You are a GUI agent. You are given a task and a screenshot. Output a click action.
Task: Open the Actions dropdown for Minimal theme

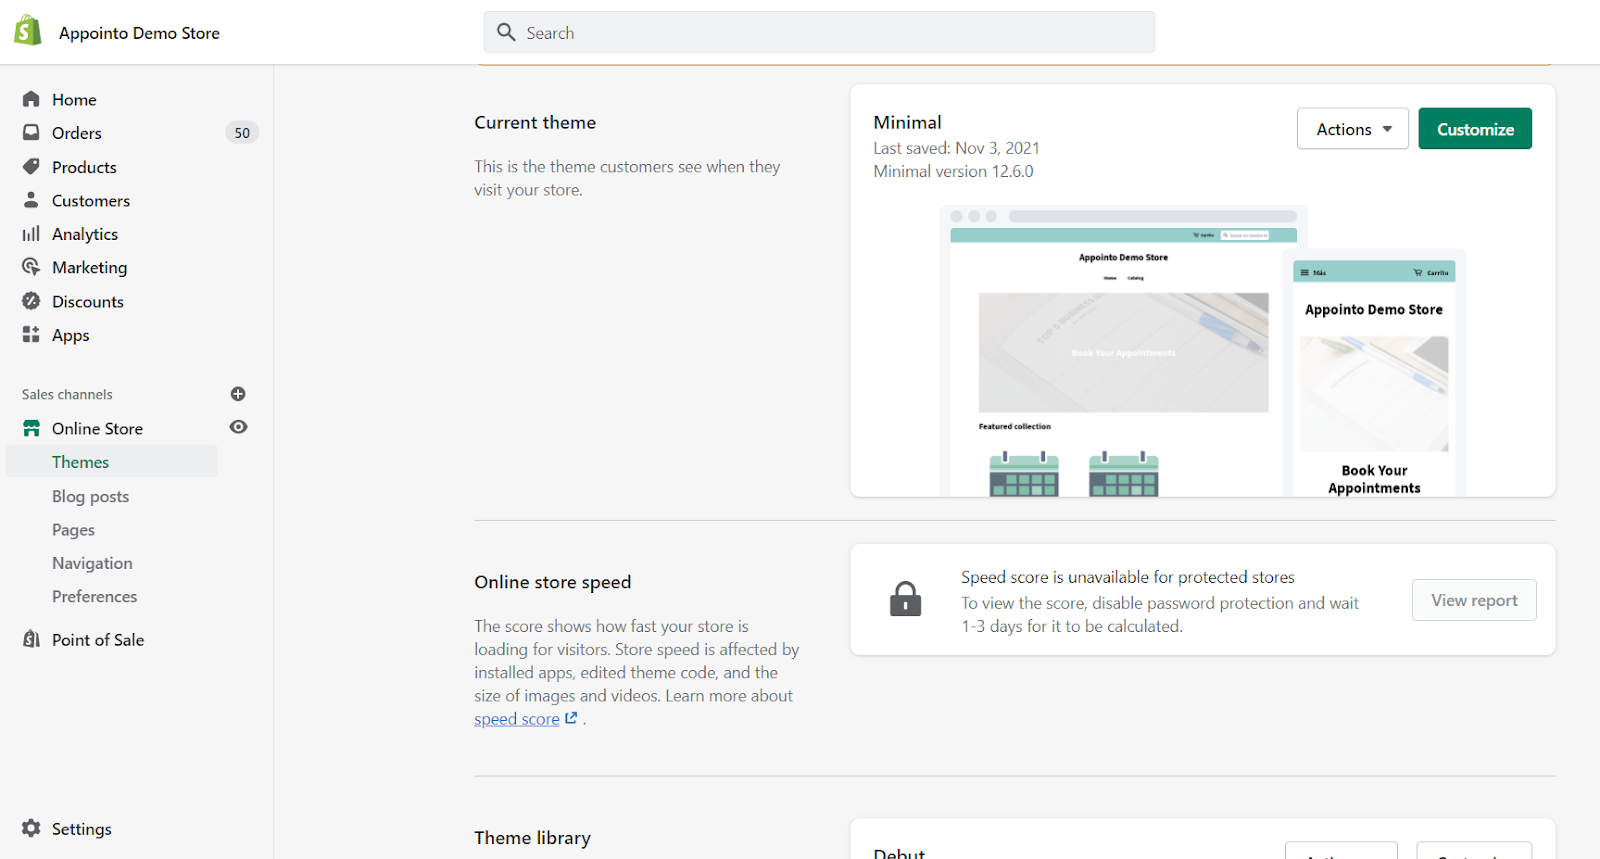point(1353,129)
